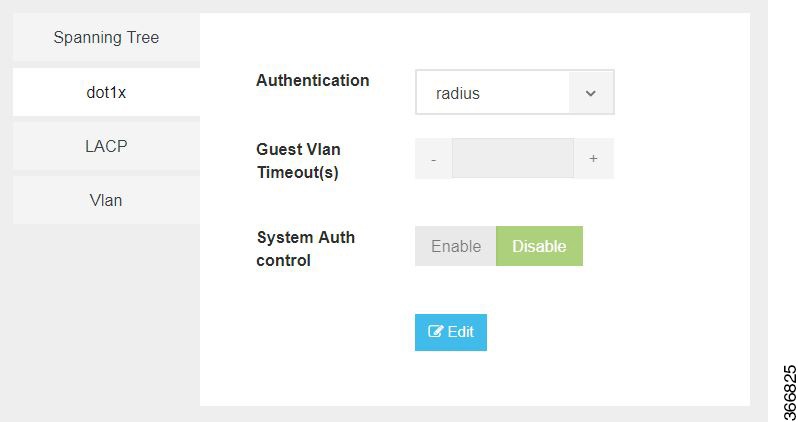798x422 pixels.
Task: Decrease Guest Vlan Timeout with the minus button
Action: click(434, 159)
